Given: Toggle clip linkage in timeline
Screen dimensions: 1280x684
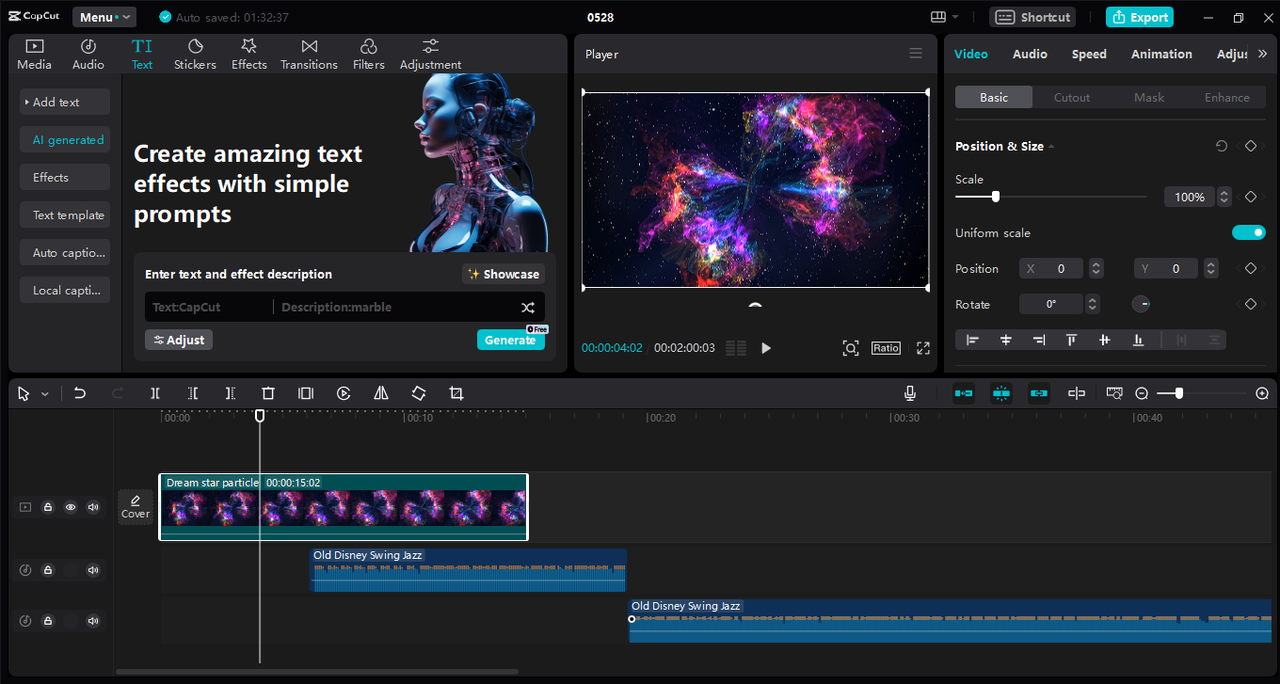Looking at the screenshot, I should (x=1039, y=394).
